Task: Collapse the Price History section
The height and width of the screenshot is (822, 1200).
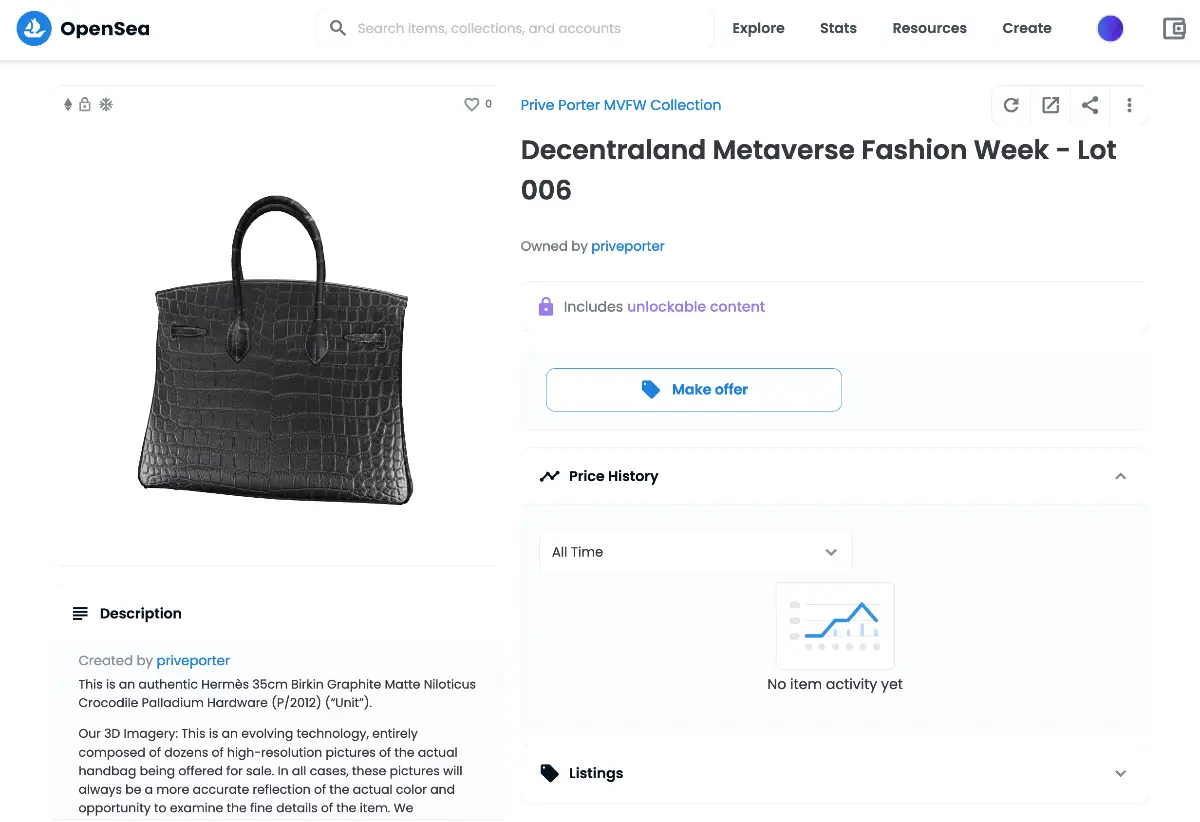Action: tap(1120, 476)
